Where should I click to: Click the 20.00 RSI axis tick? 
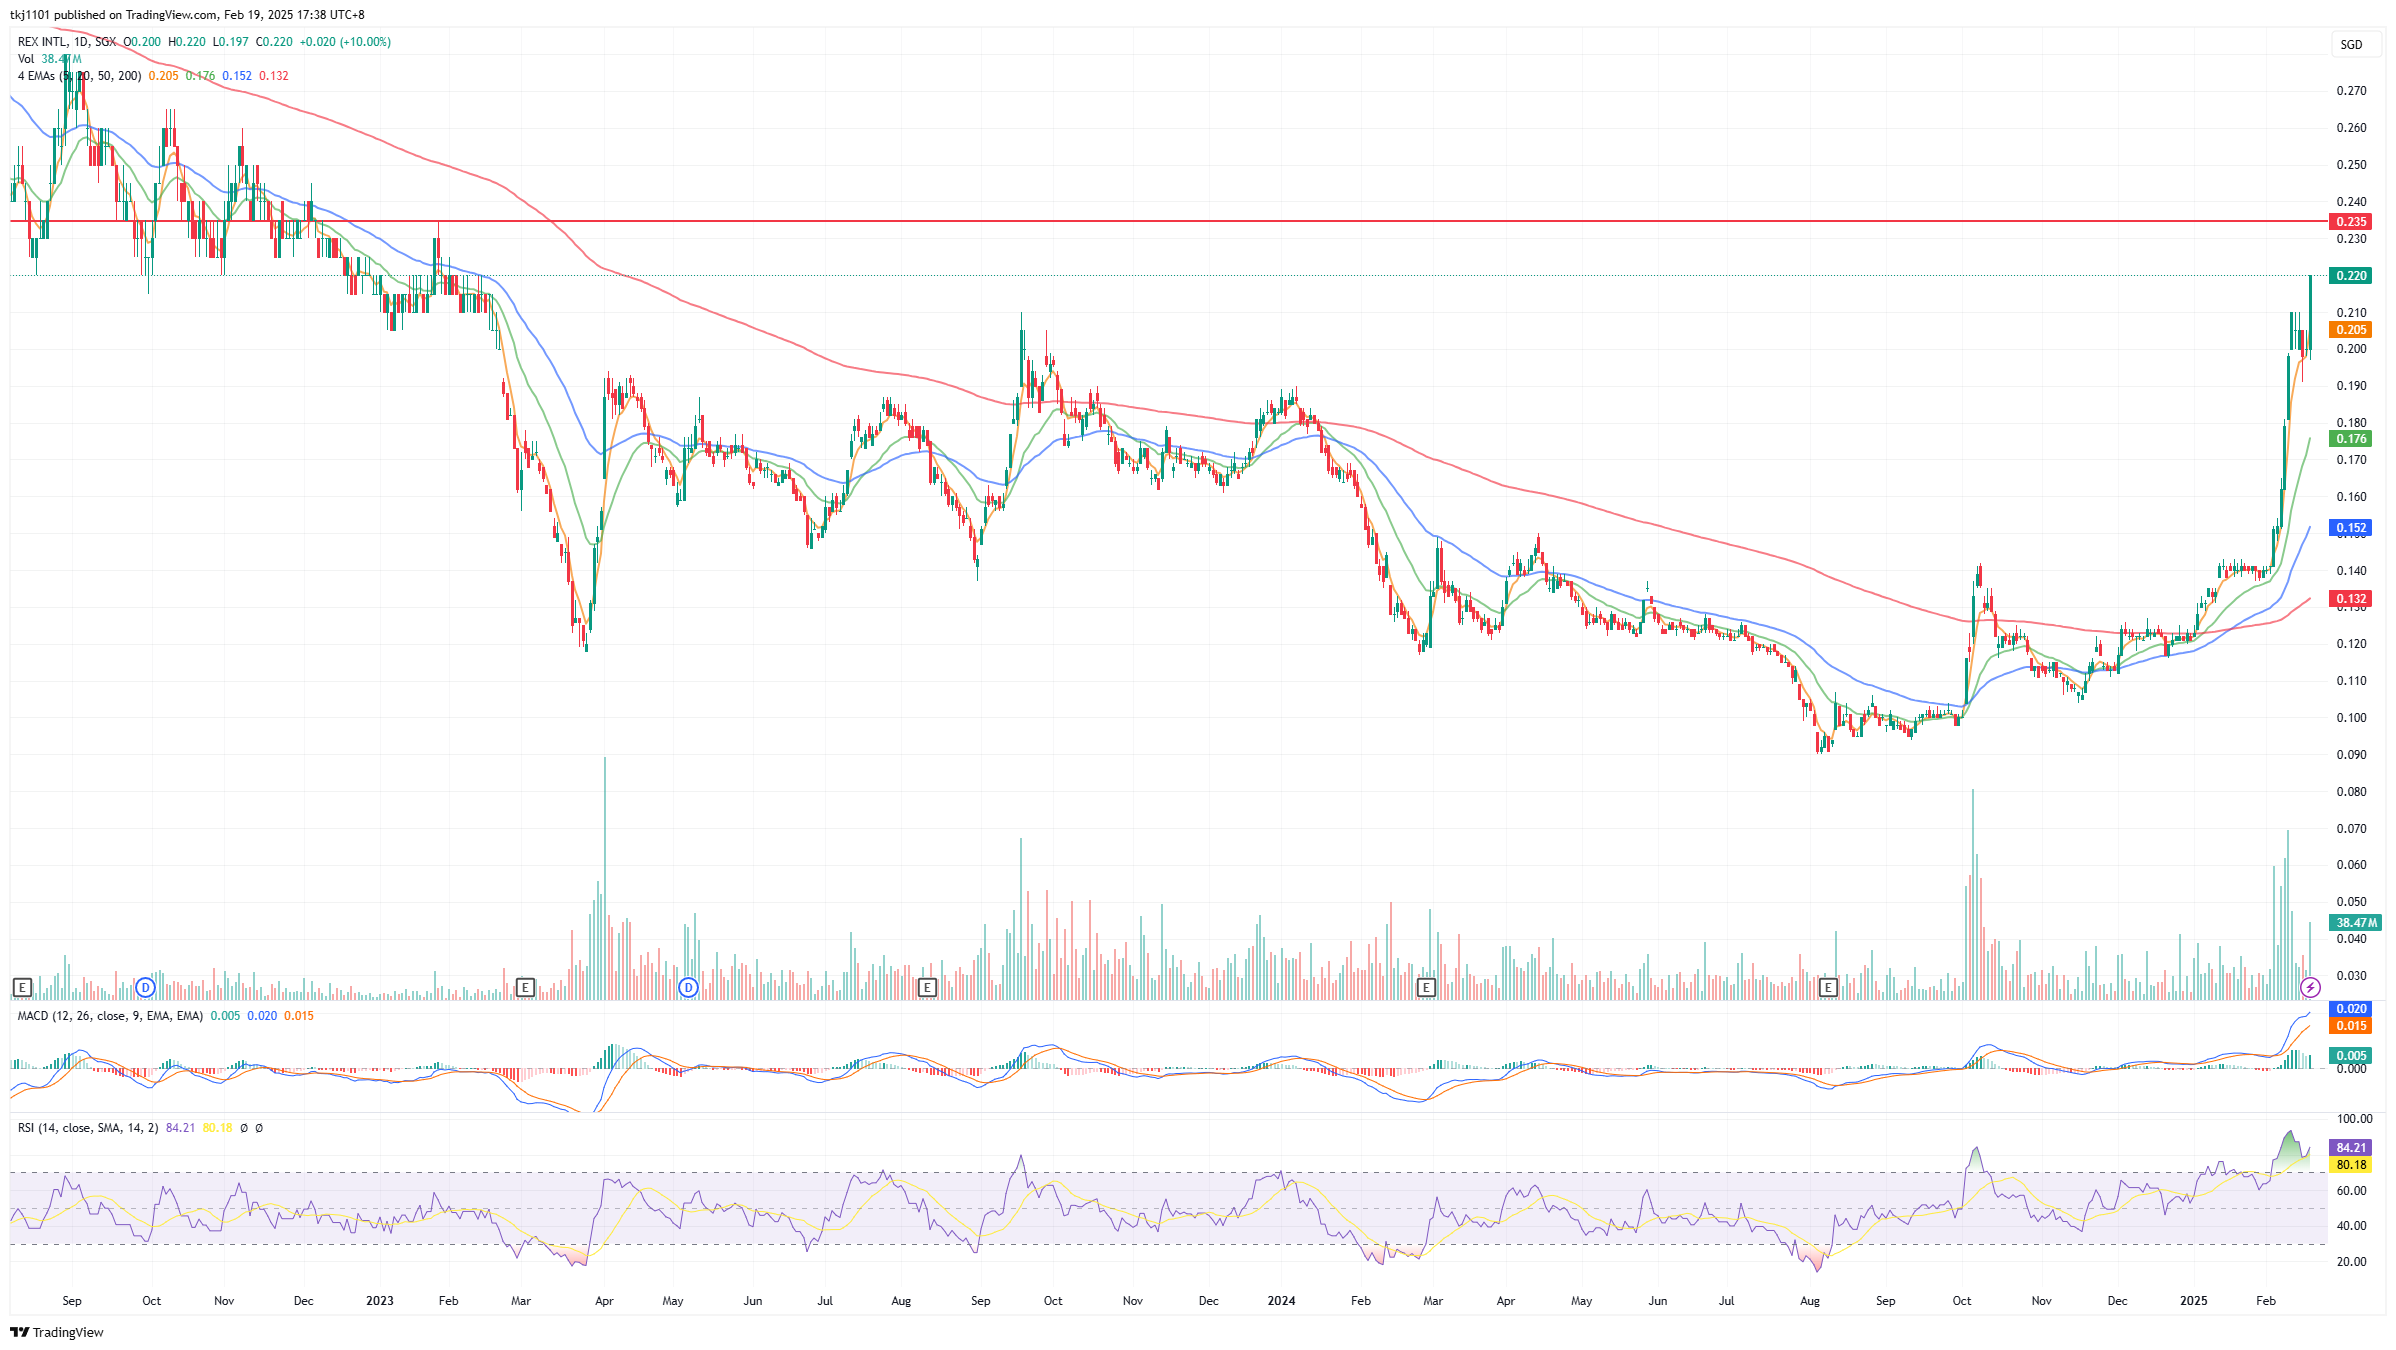[2351, 1262]
